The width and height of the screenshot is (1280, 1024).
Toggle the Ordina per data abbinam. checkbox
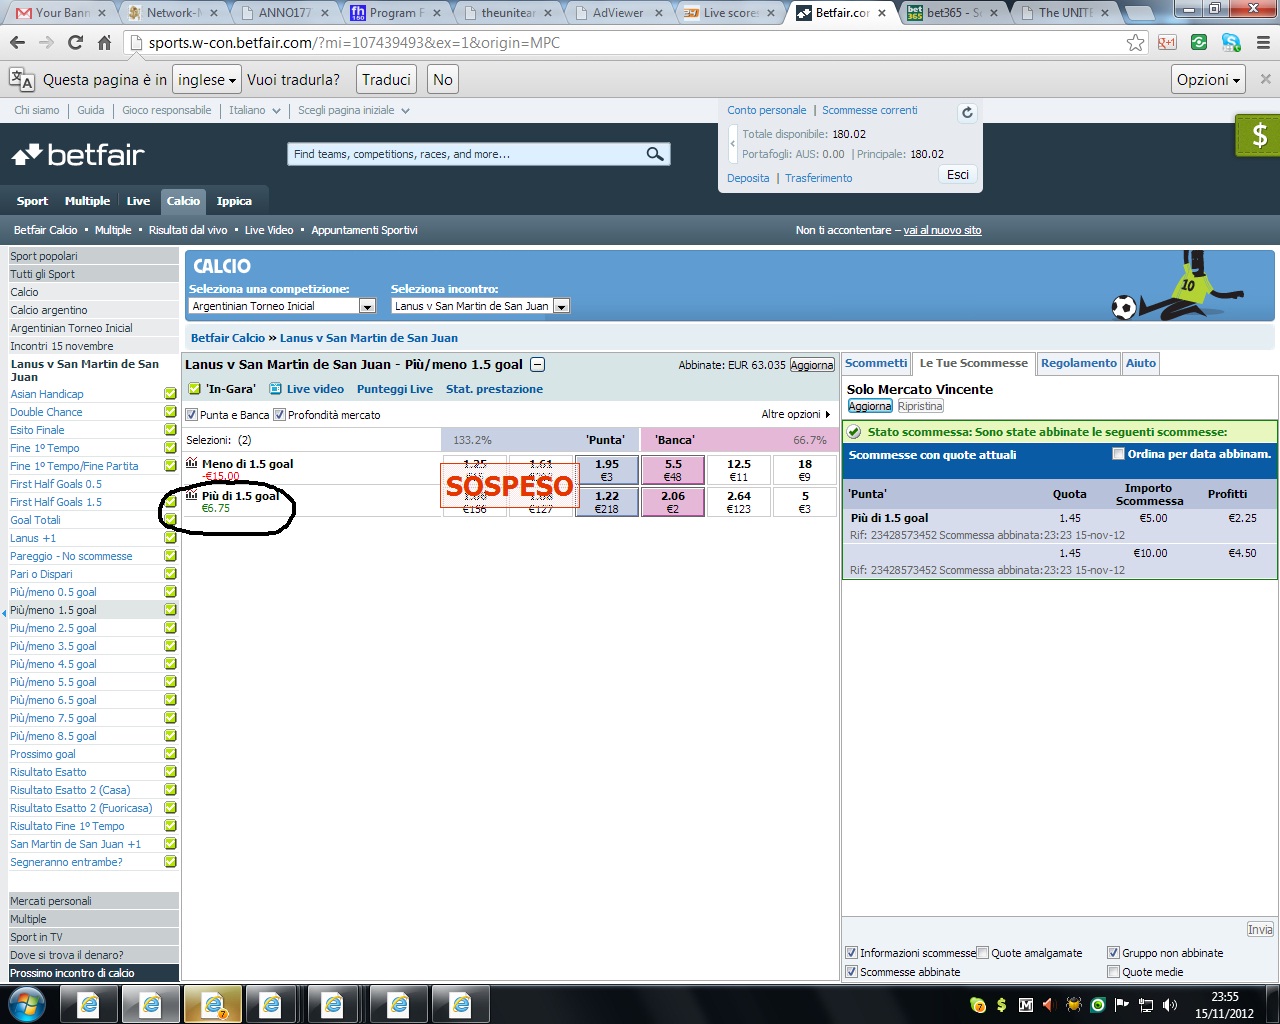pyautogui.click(x=1118, y=454)
